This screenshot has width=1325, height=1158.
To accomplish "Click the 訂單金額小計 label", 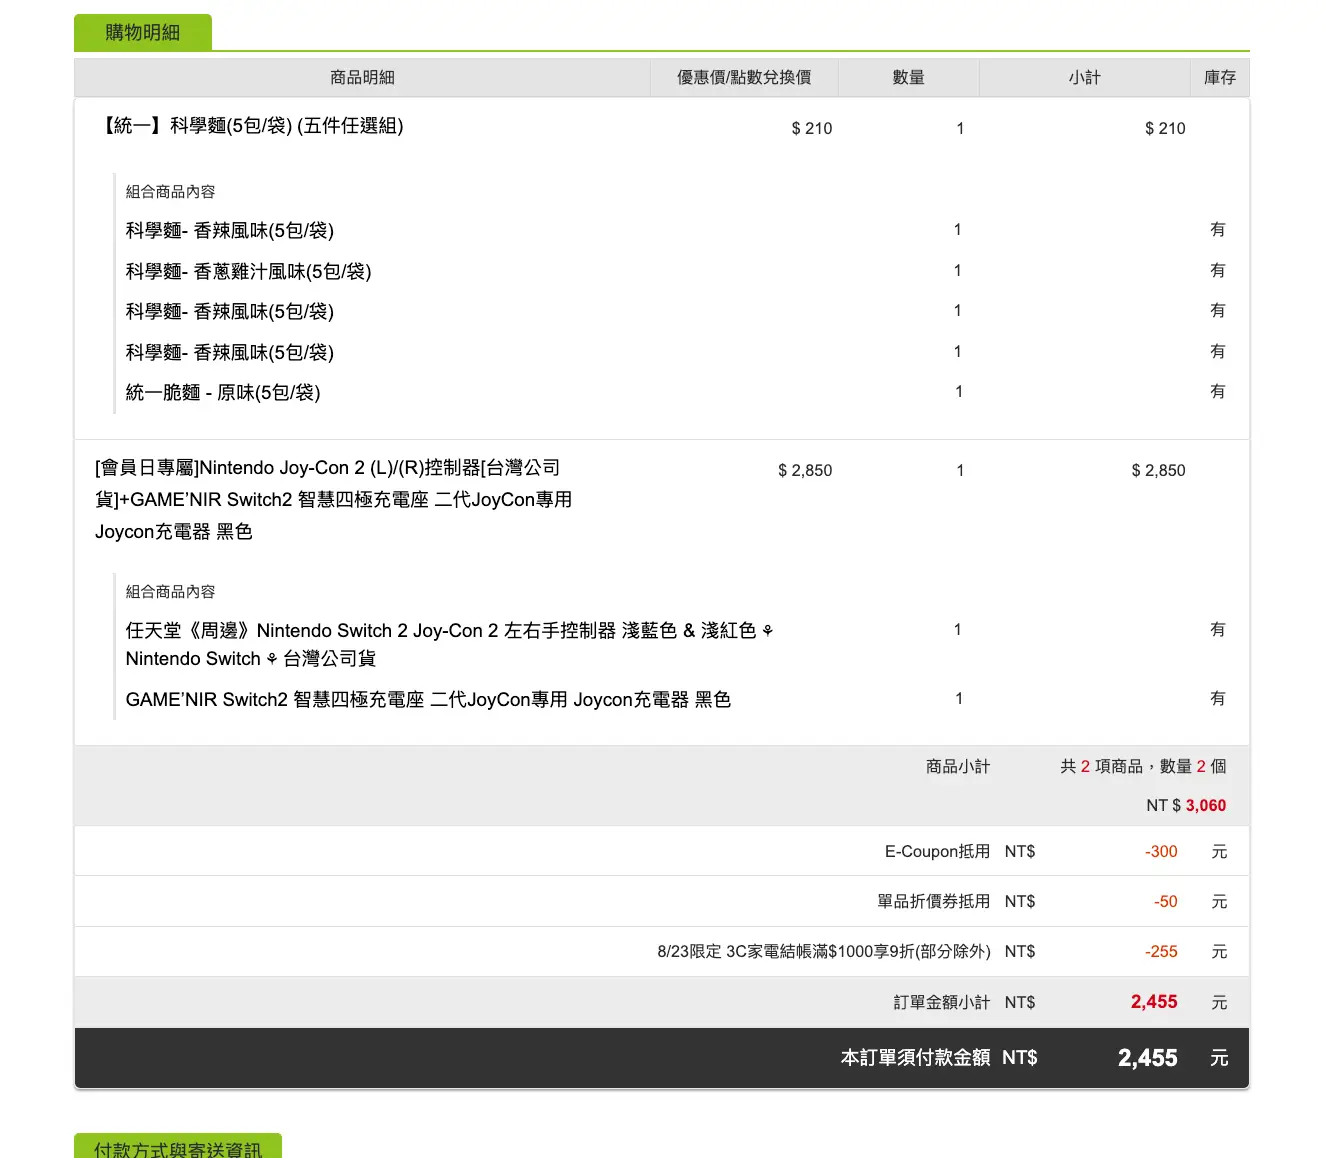I will (942, 1003).
